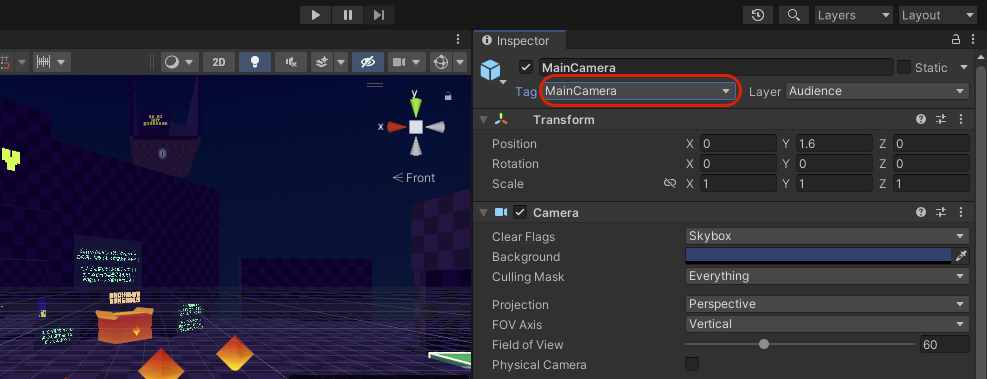
Task: Disable the Camera component checkbox
Action: coord(519,213)
